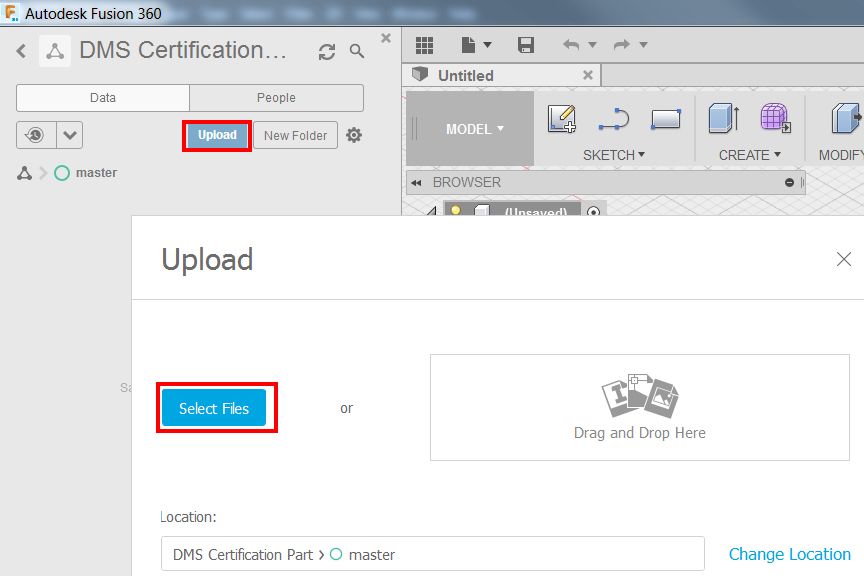Go back with data panel arrow
Screen dimensions: 864x576
(21, 51)
